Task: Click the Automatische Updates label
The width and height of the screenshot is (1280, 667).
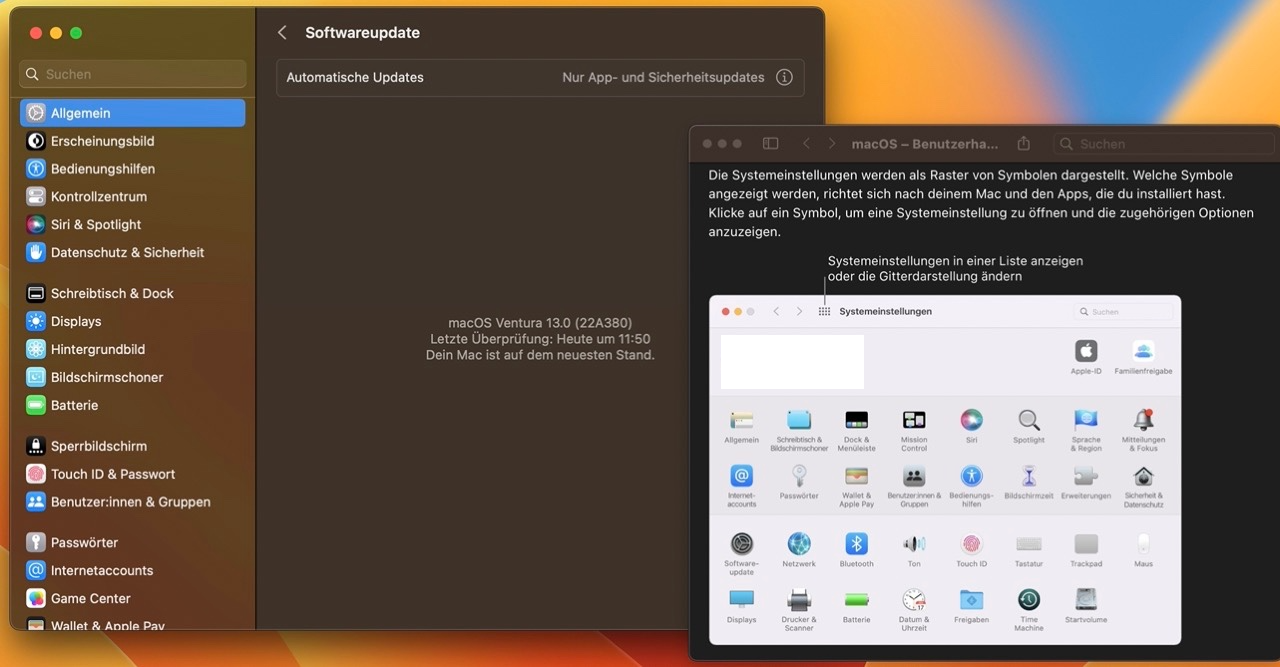Action: click(355, 77)
